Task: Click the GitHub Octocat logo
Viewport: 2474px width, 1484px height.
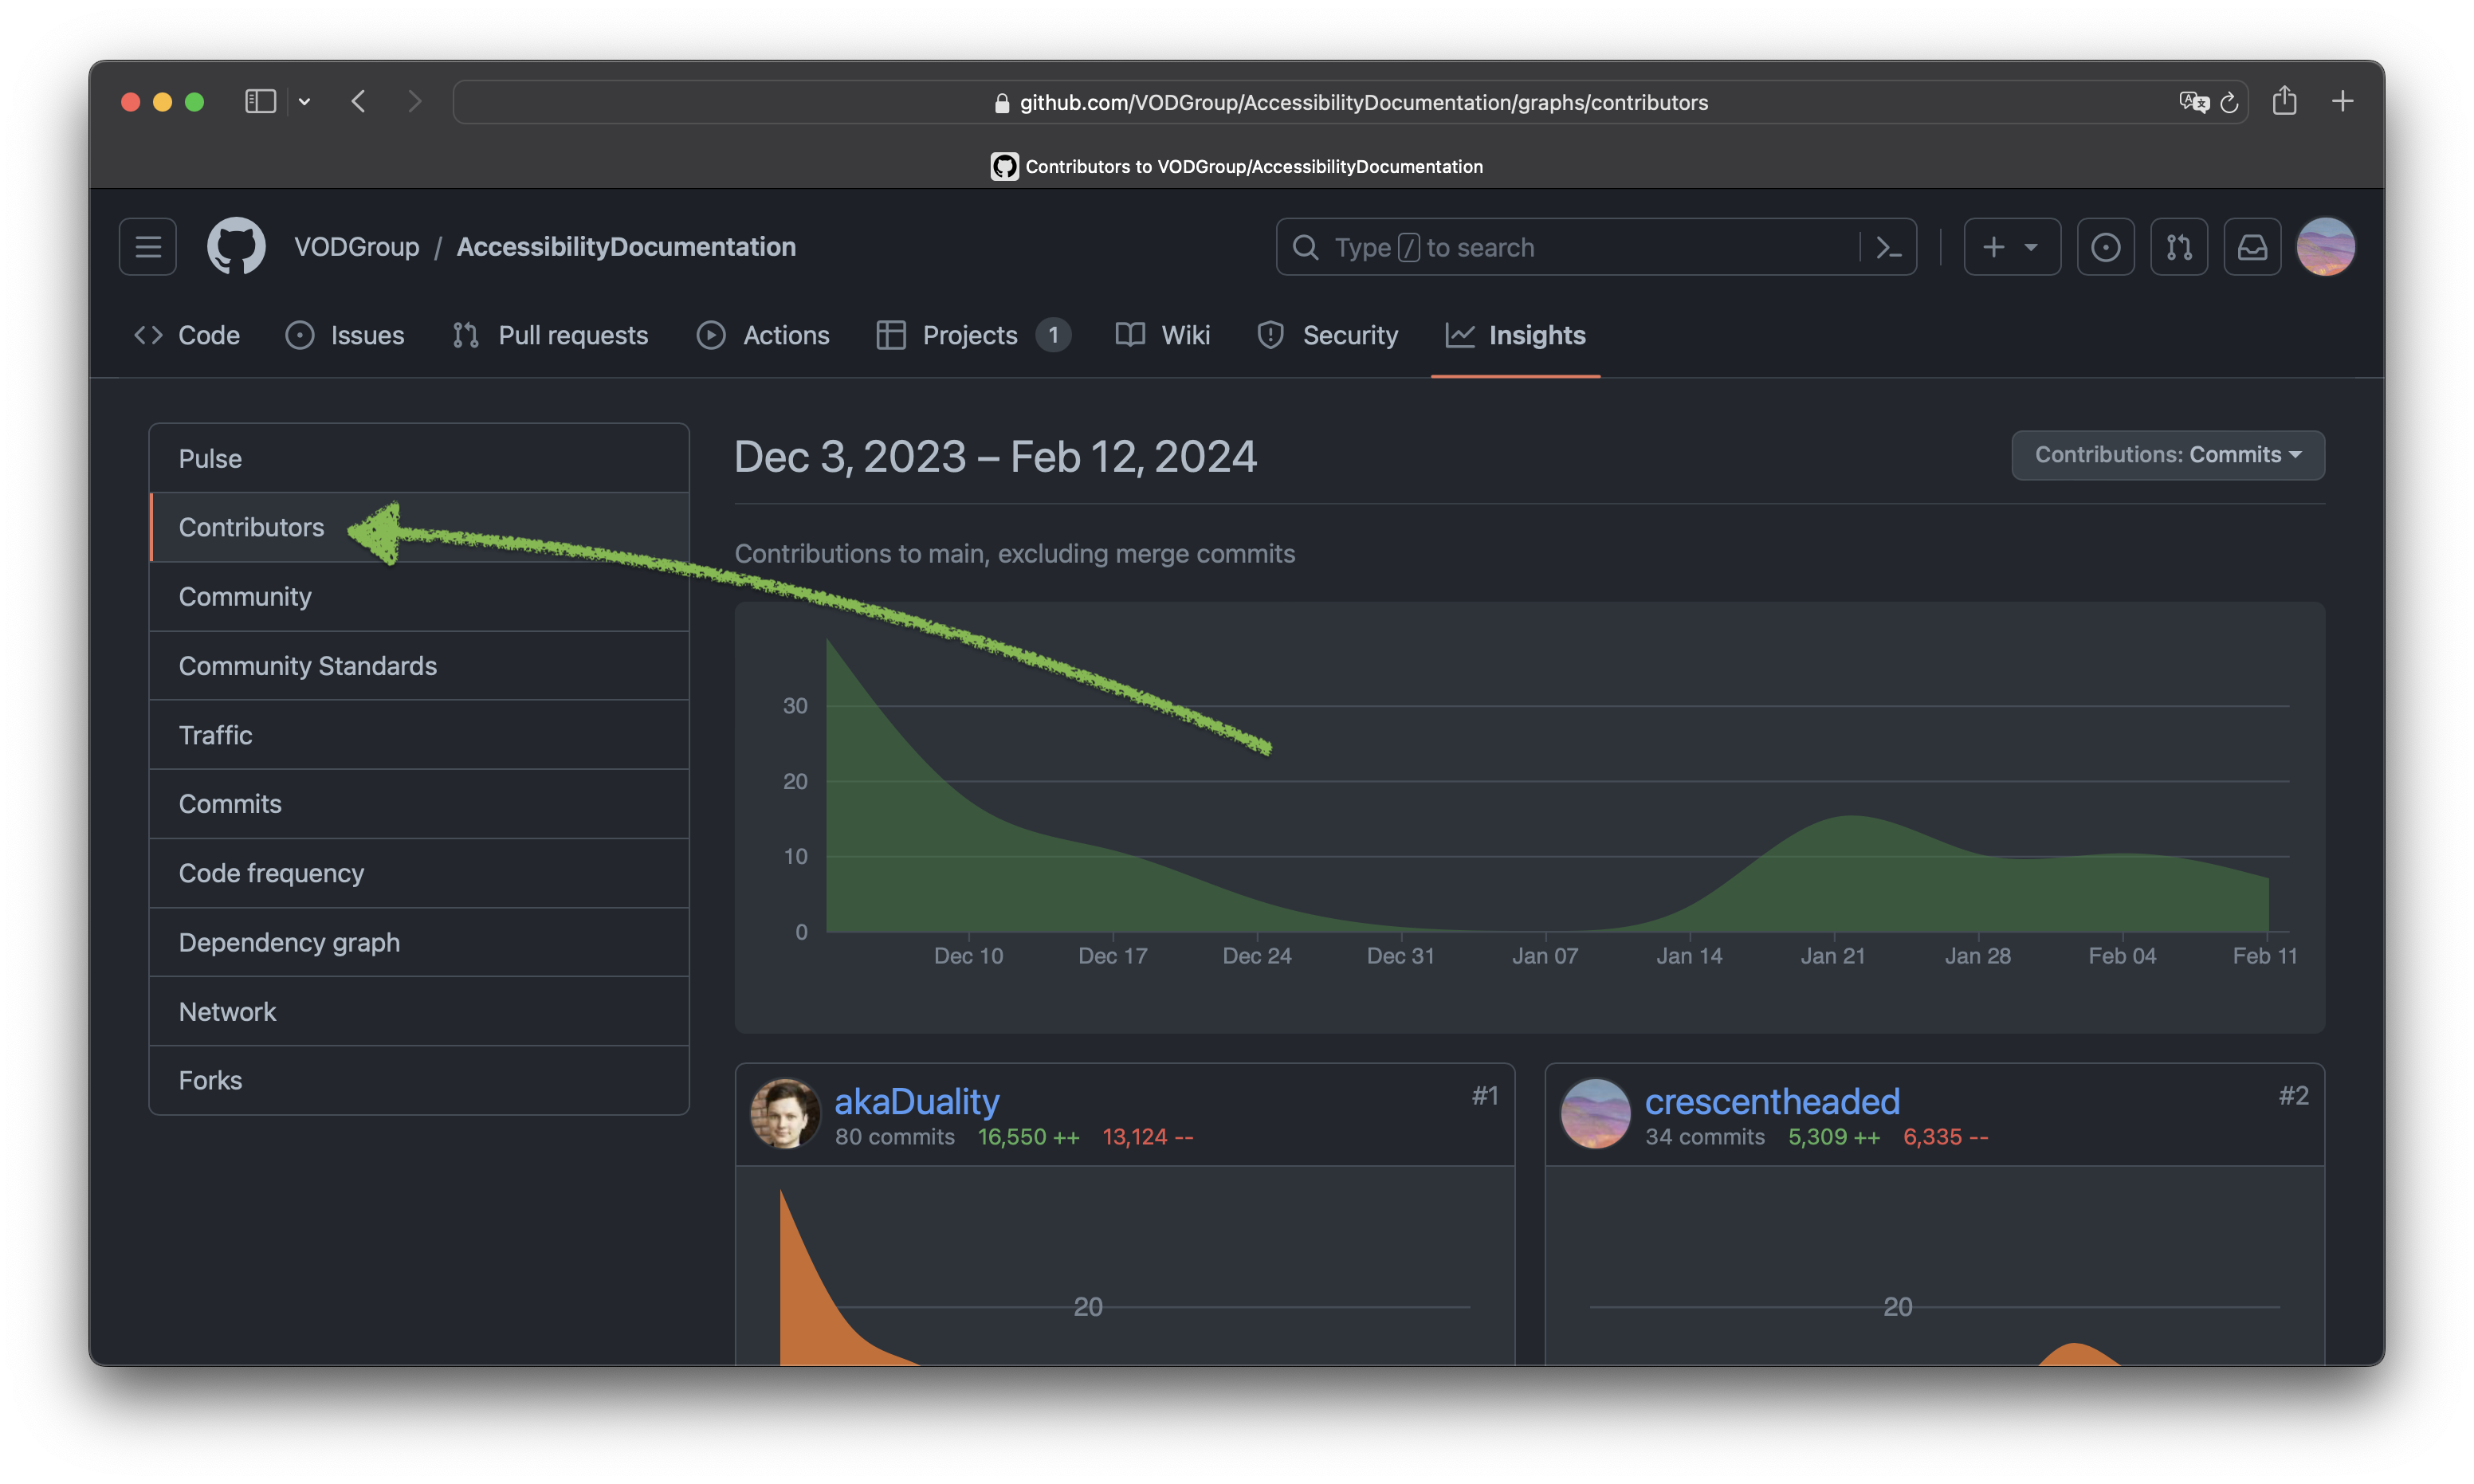Action: (236, 246)
